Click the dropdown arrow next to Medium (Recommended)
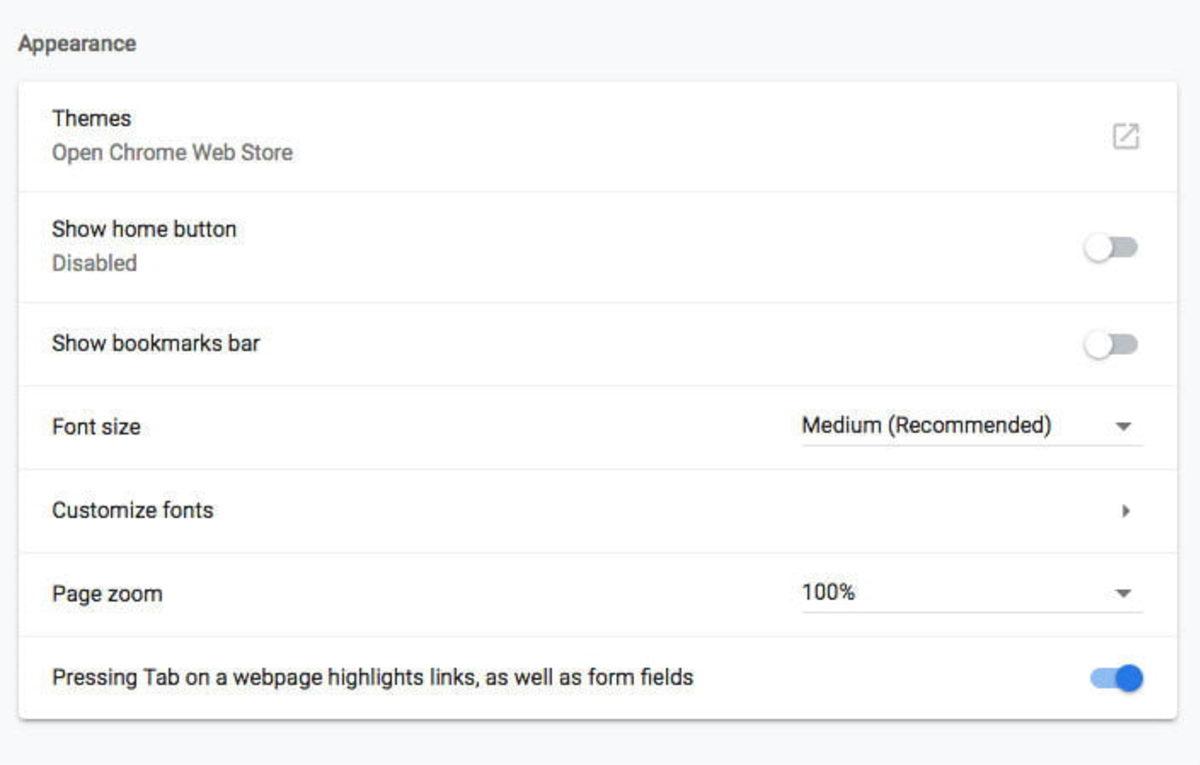 coord(1122,427)
